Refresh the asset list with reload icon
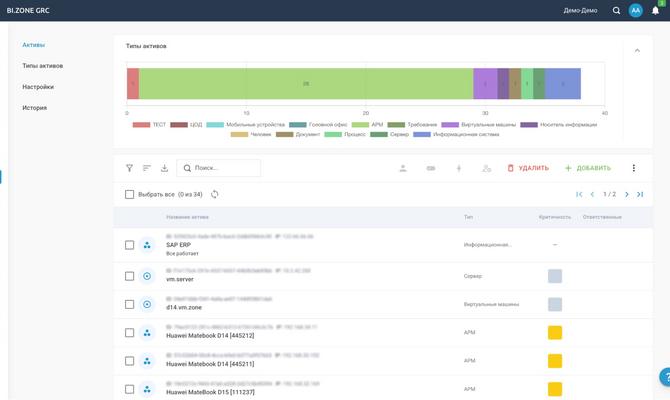This screenshot has height=400, width=670. coord(215,194)
